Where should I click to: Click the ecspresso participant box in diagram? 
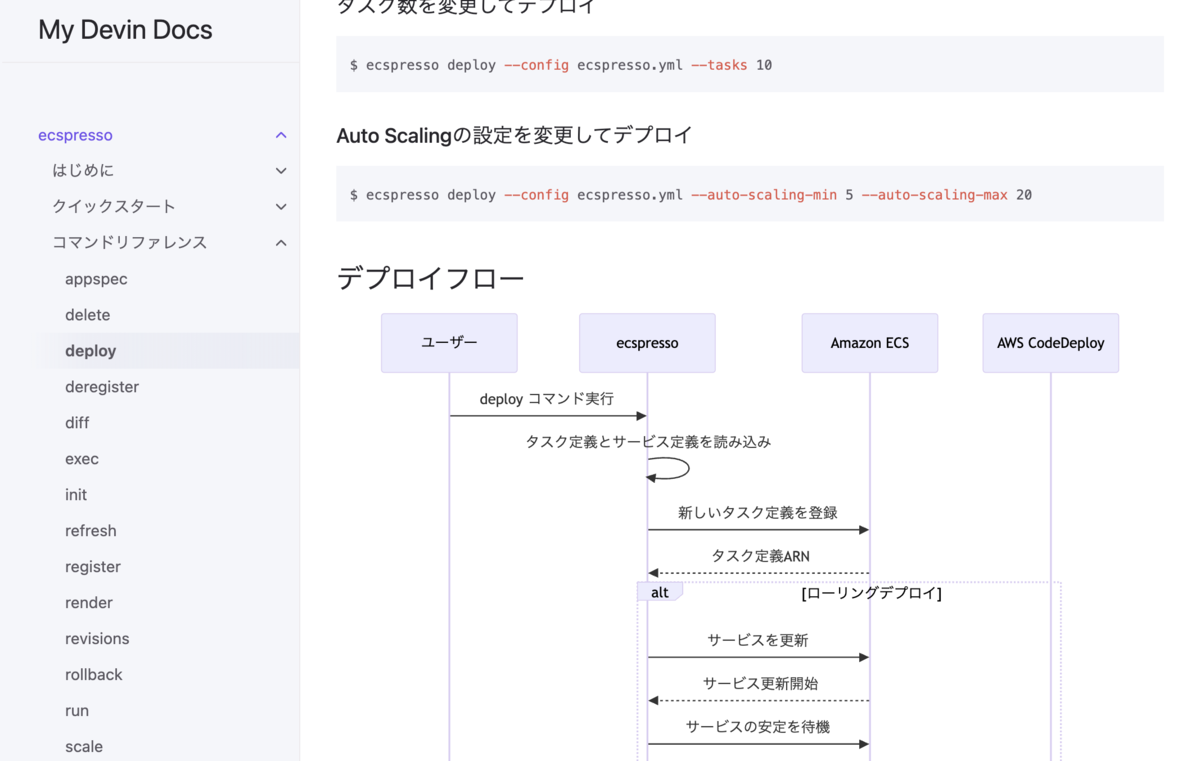click(647, 343)
